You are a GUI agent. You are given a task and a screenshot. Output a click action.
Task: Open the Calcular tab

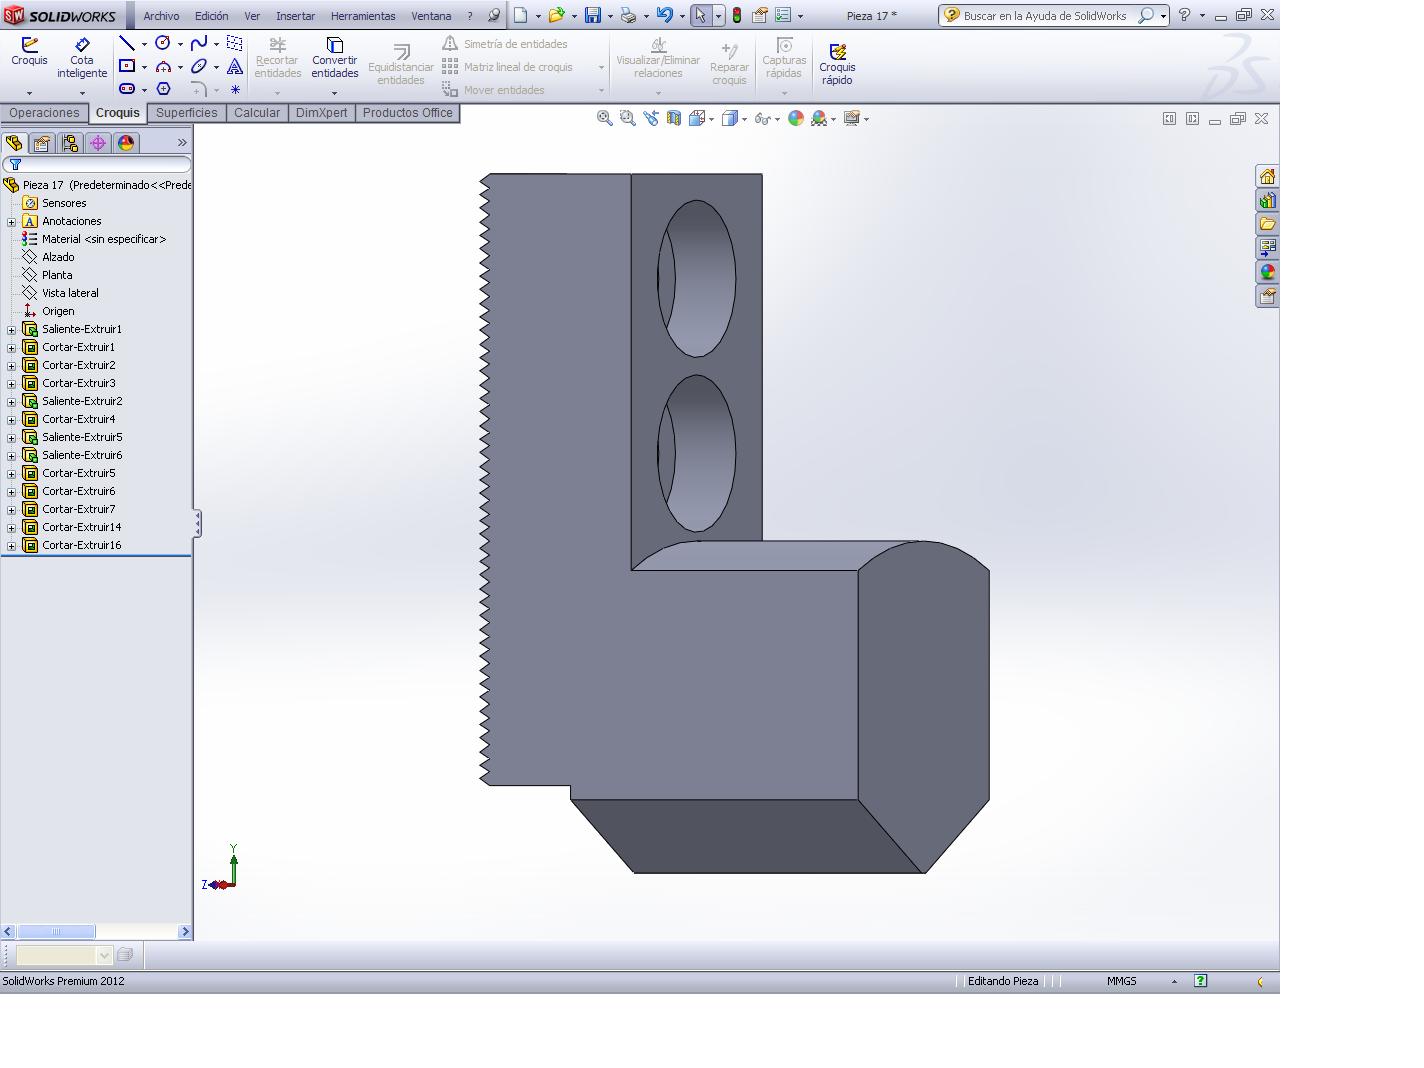point(257,113)
